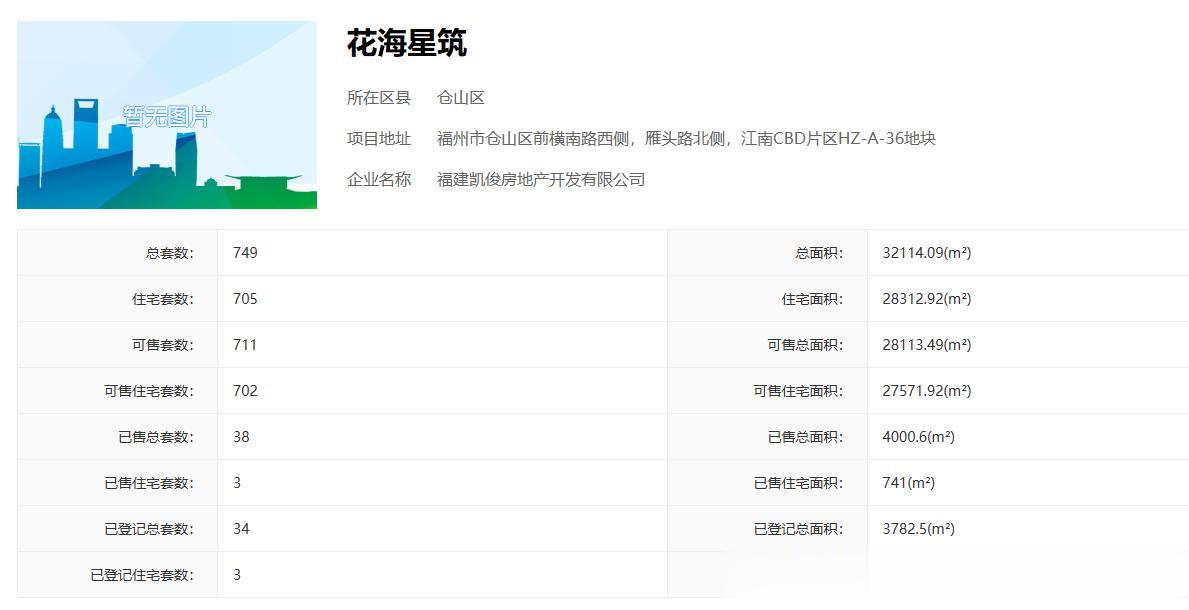Click the 项目地址 field label
Screen dimensions: 1189x610
pos(379,139)
